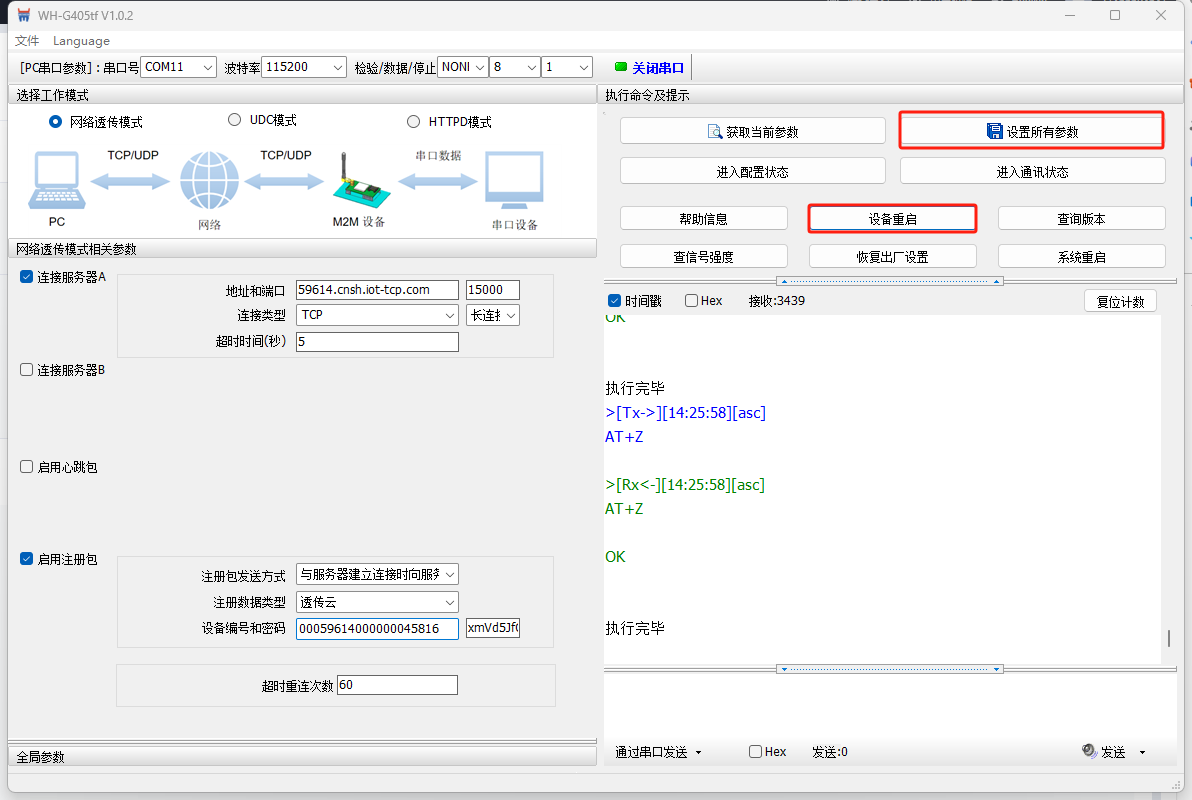Open the 文件 menu
The height and width of the screenshot is (800, 1192).
27,41
